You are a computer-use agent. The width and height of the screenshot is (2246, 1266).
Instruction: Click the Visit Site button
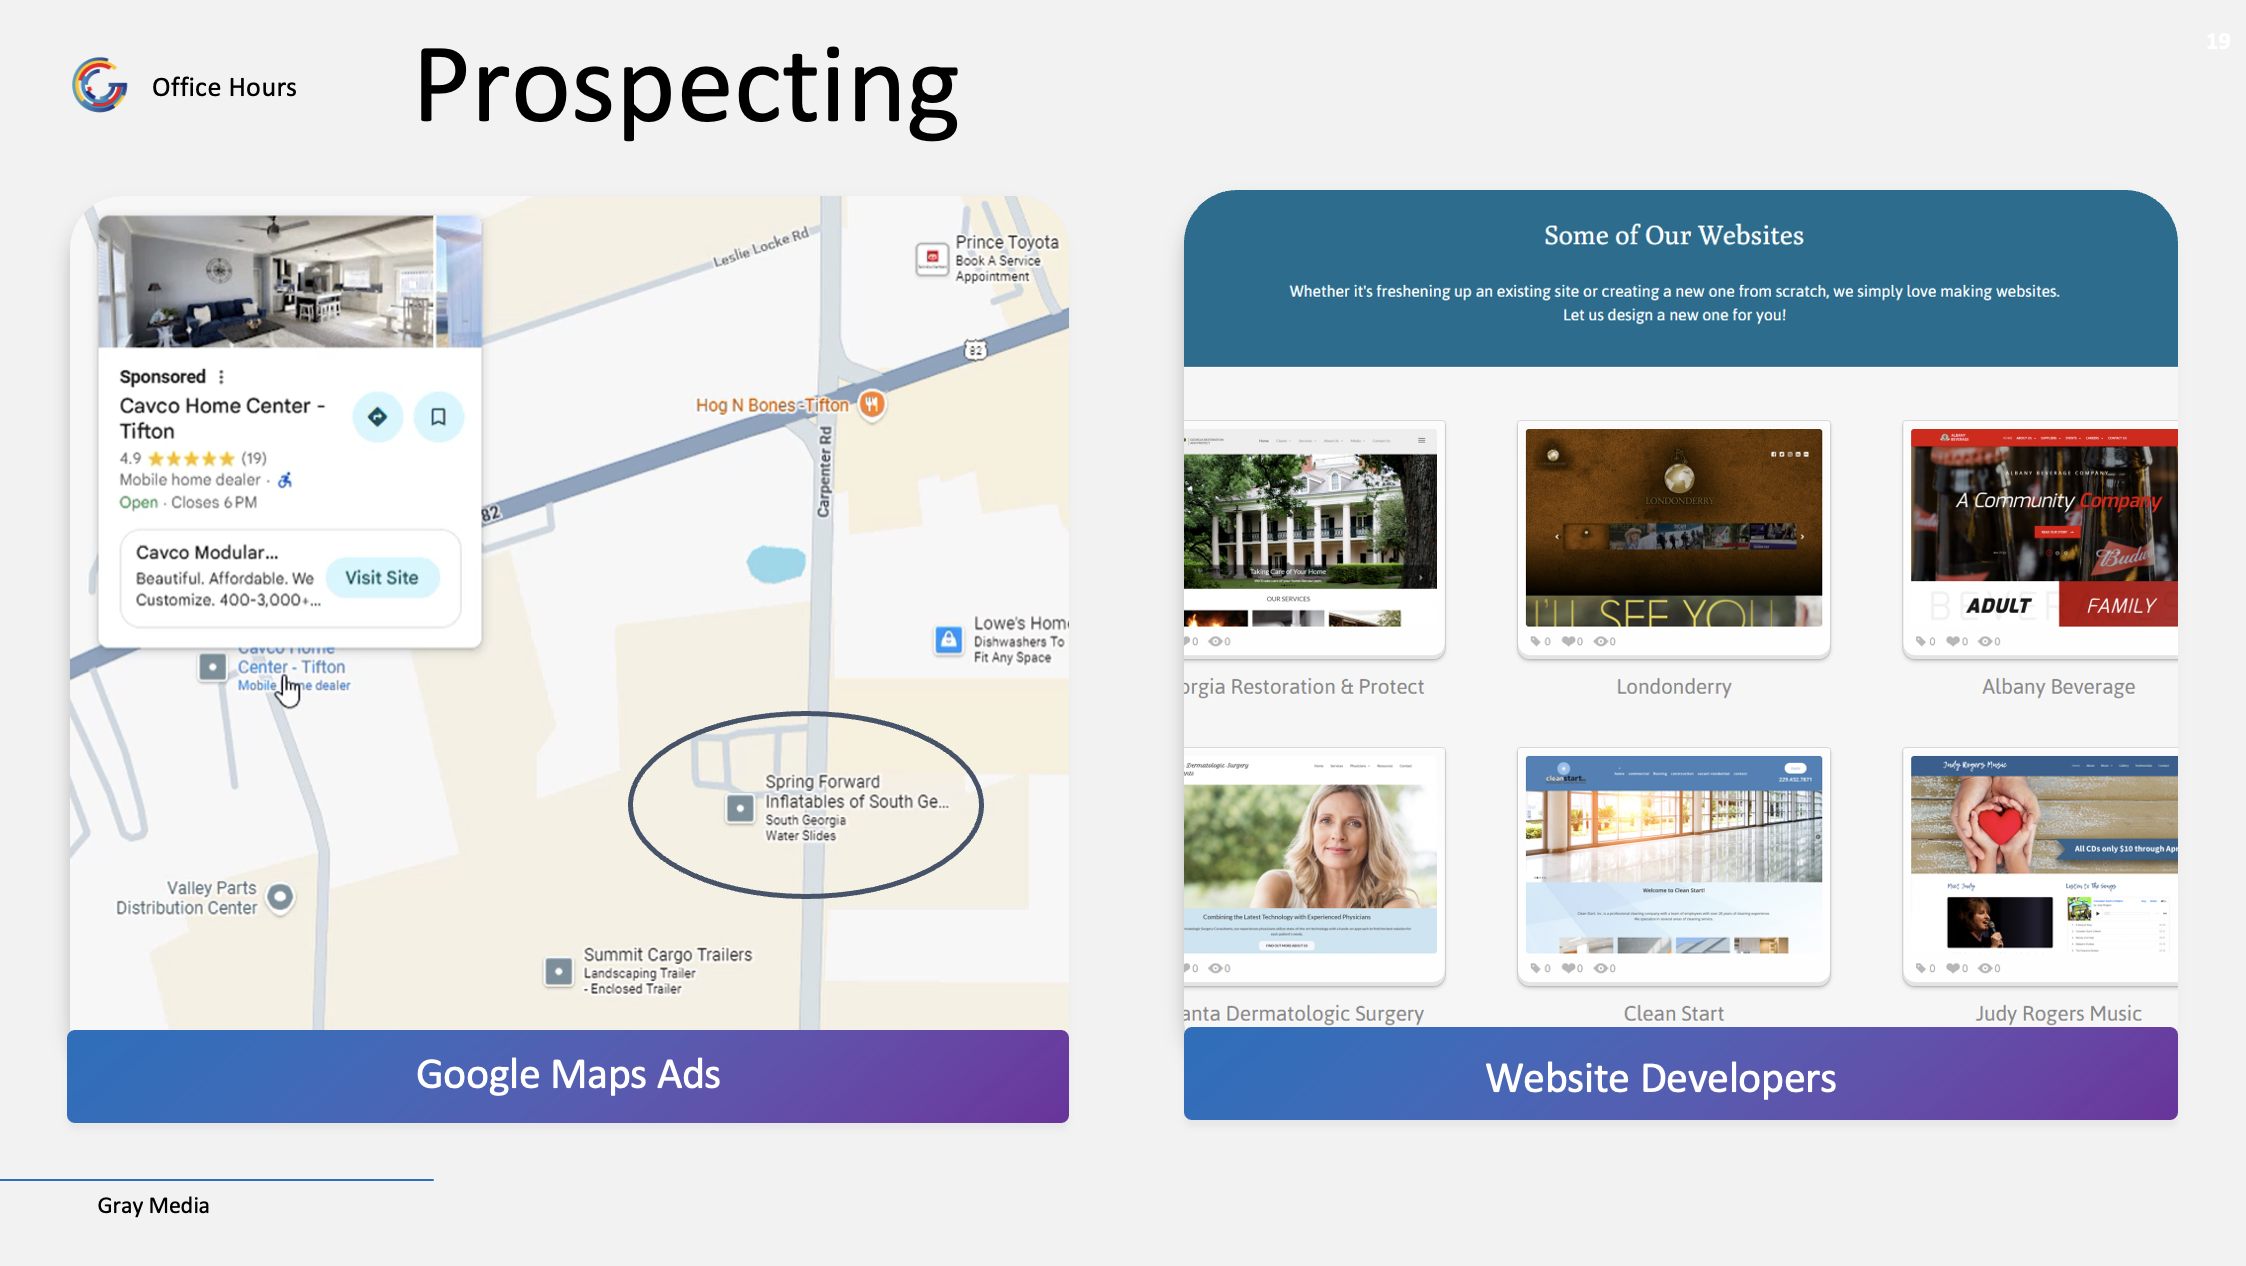coord(382,578)
